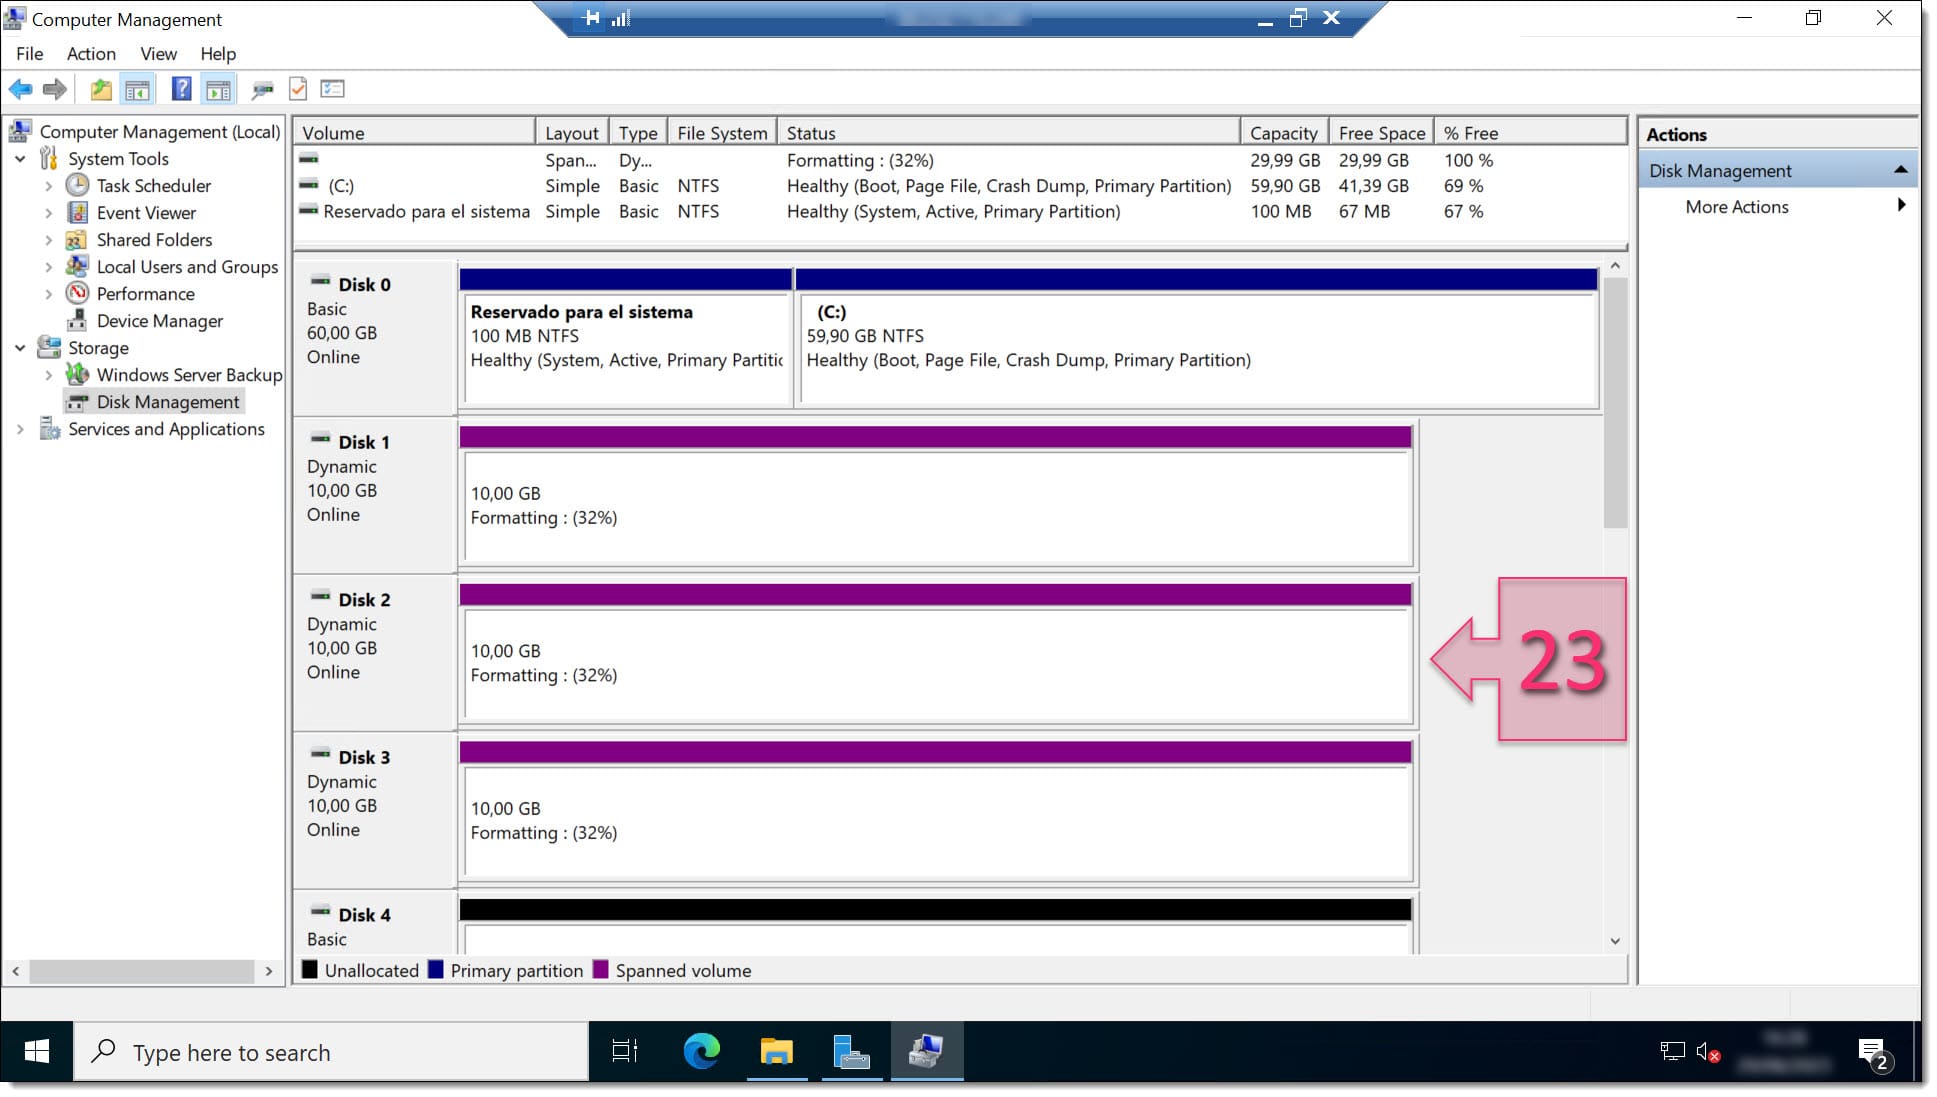Select the Disk 4 label box

point(375,924)
